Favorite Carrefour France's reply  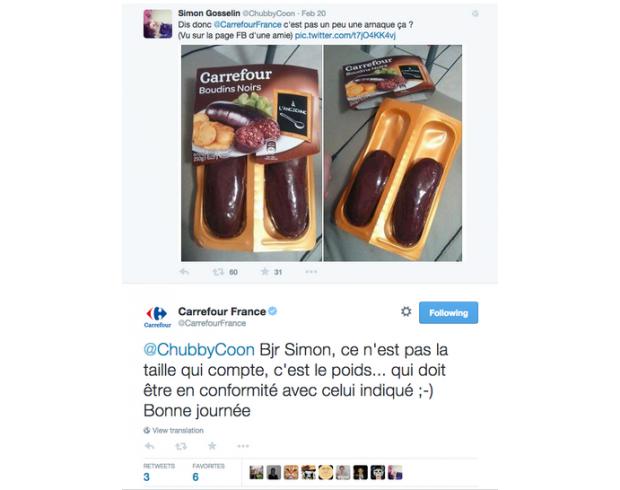[212, 446]
